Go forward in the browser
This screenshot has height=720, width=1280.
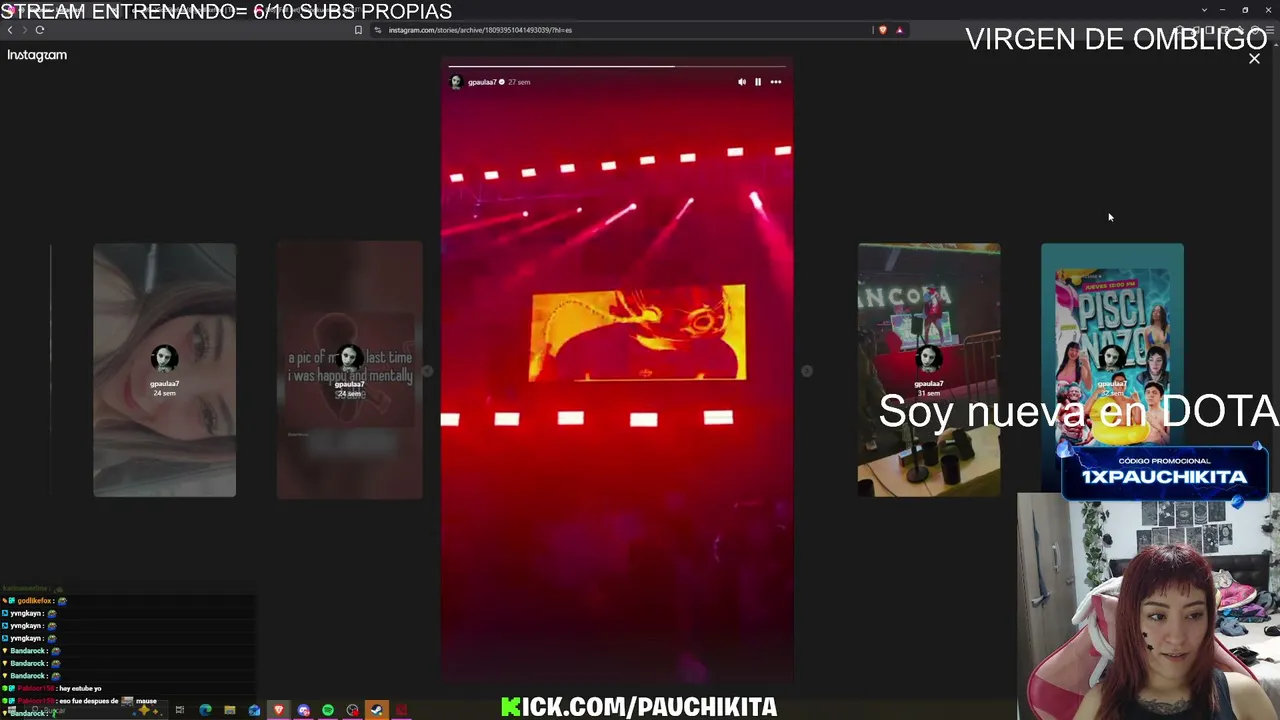coord(24,30)
